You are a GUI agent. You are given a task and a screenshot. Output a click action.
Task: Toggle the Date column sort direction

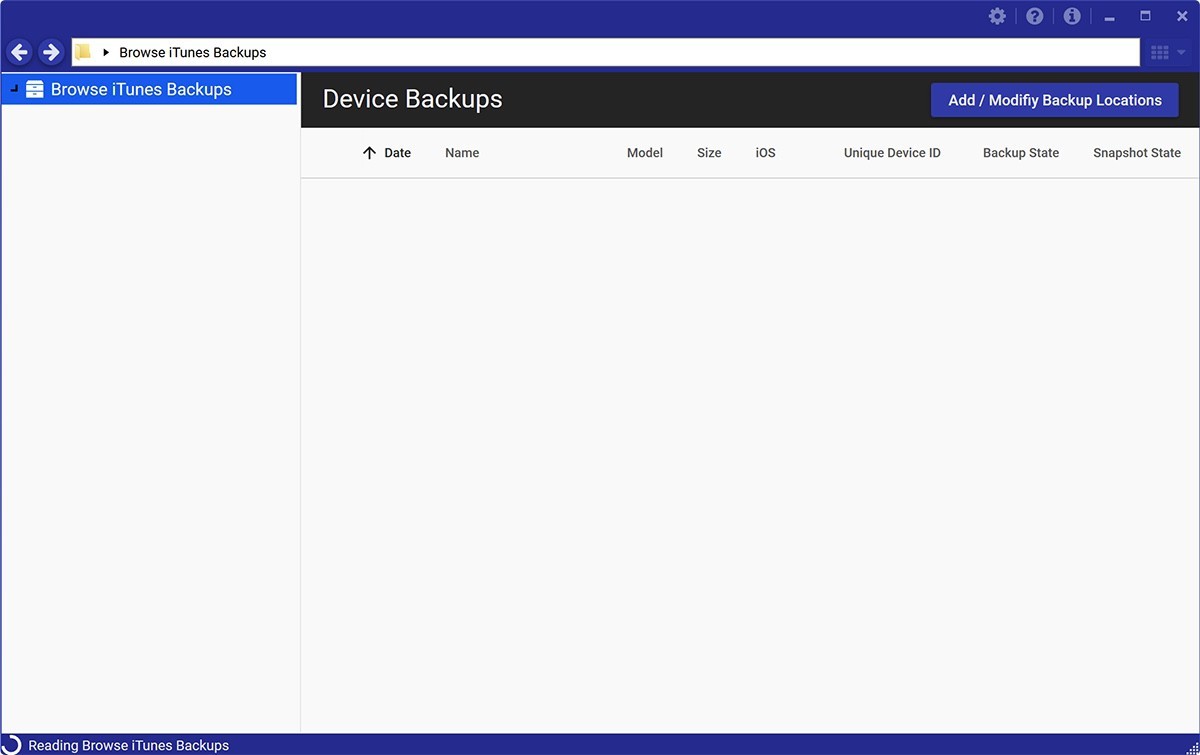(x=368, y=152)
